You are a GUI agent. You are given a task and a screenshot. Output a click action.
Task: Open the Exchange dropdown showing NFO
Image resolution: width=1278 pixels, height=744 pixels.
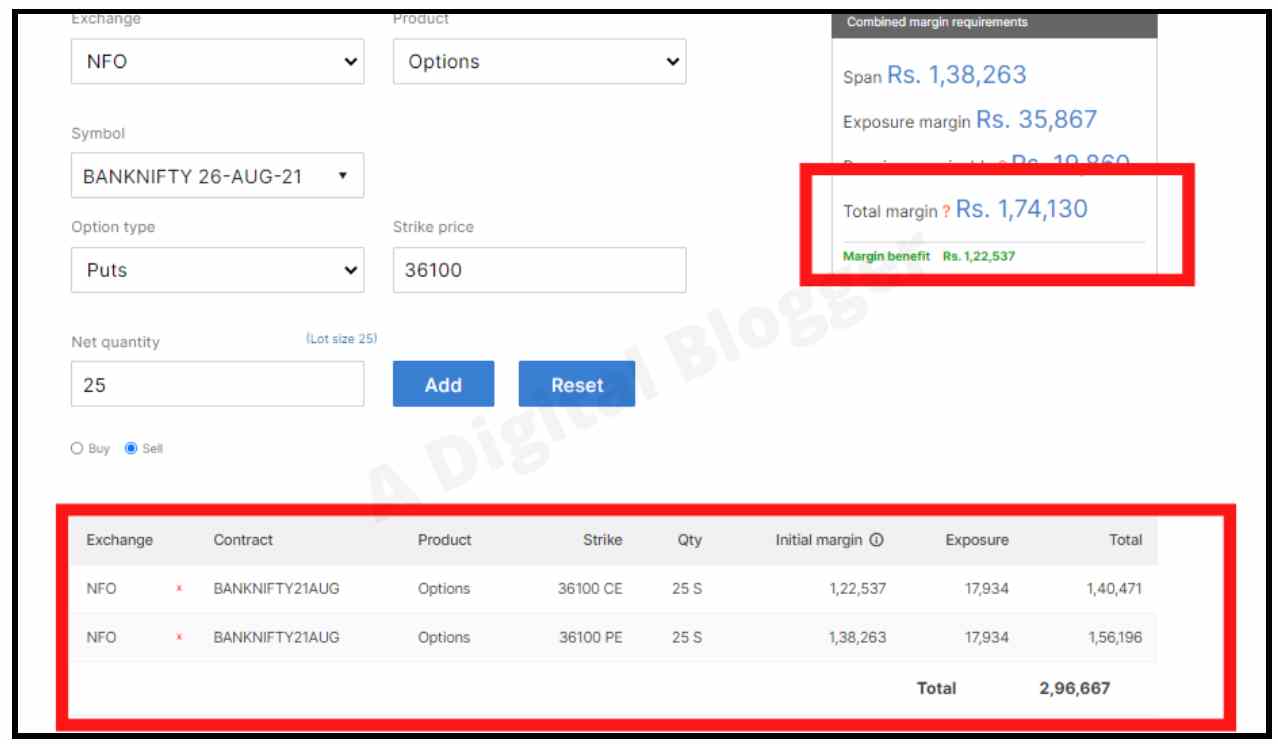tap(217, 62)
